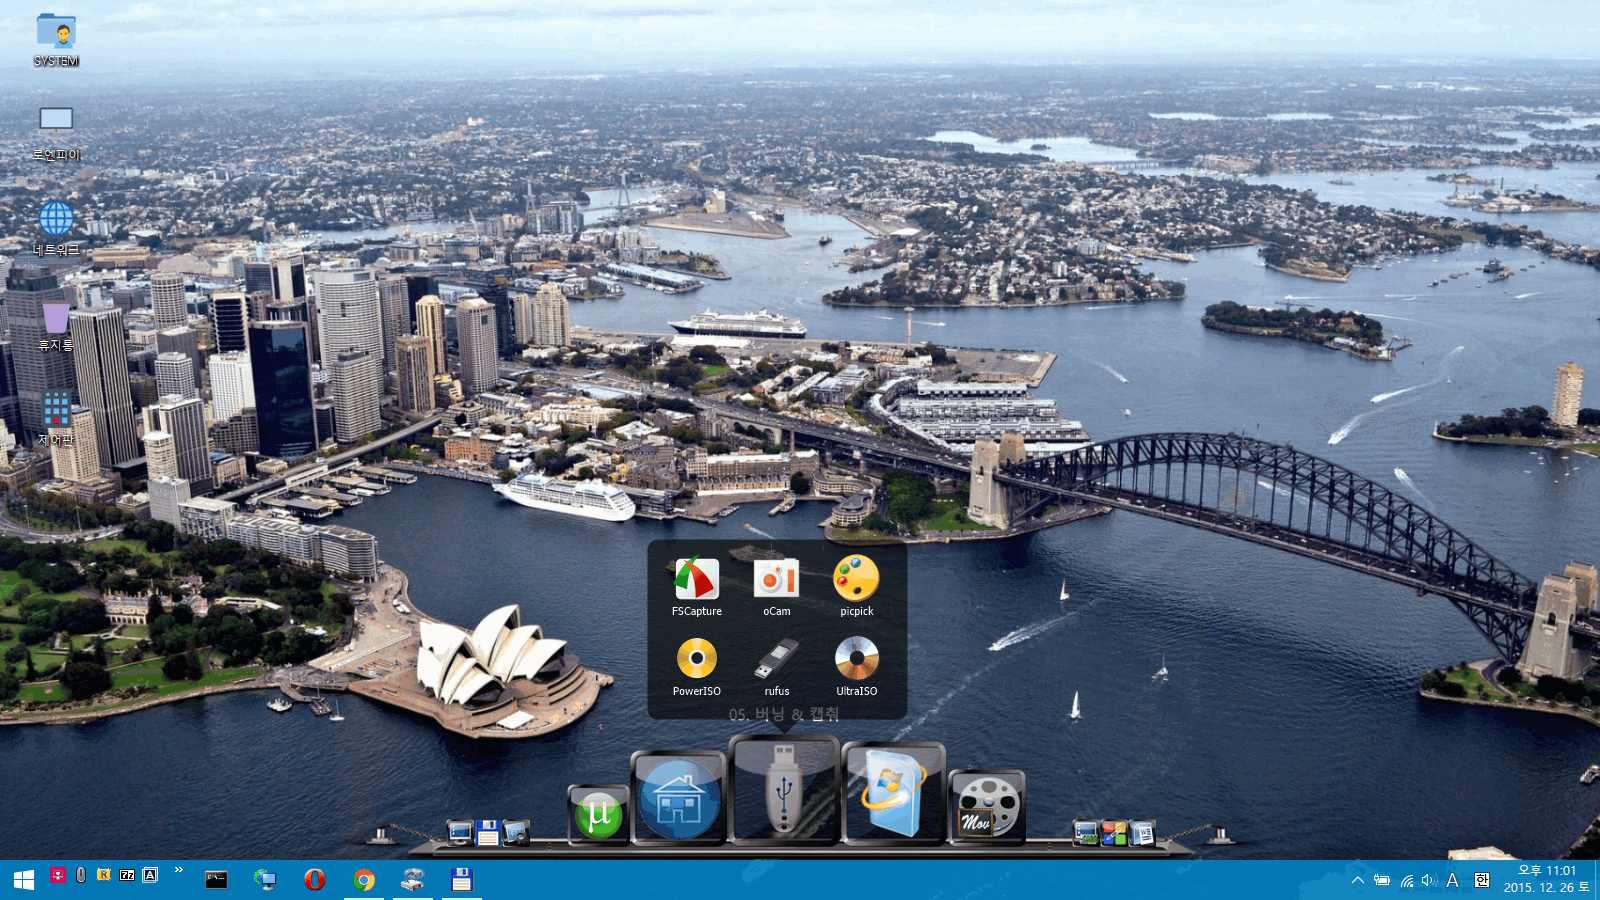Open the SYSTEM folder on desktop
1600x900 pixels.
tap(56, 40)
